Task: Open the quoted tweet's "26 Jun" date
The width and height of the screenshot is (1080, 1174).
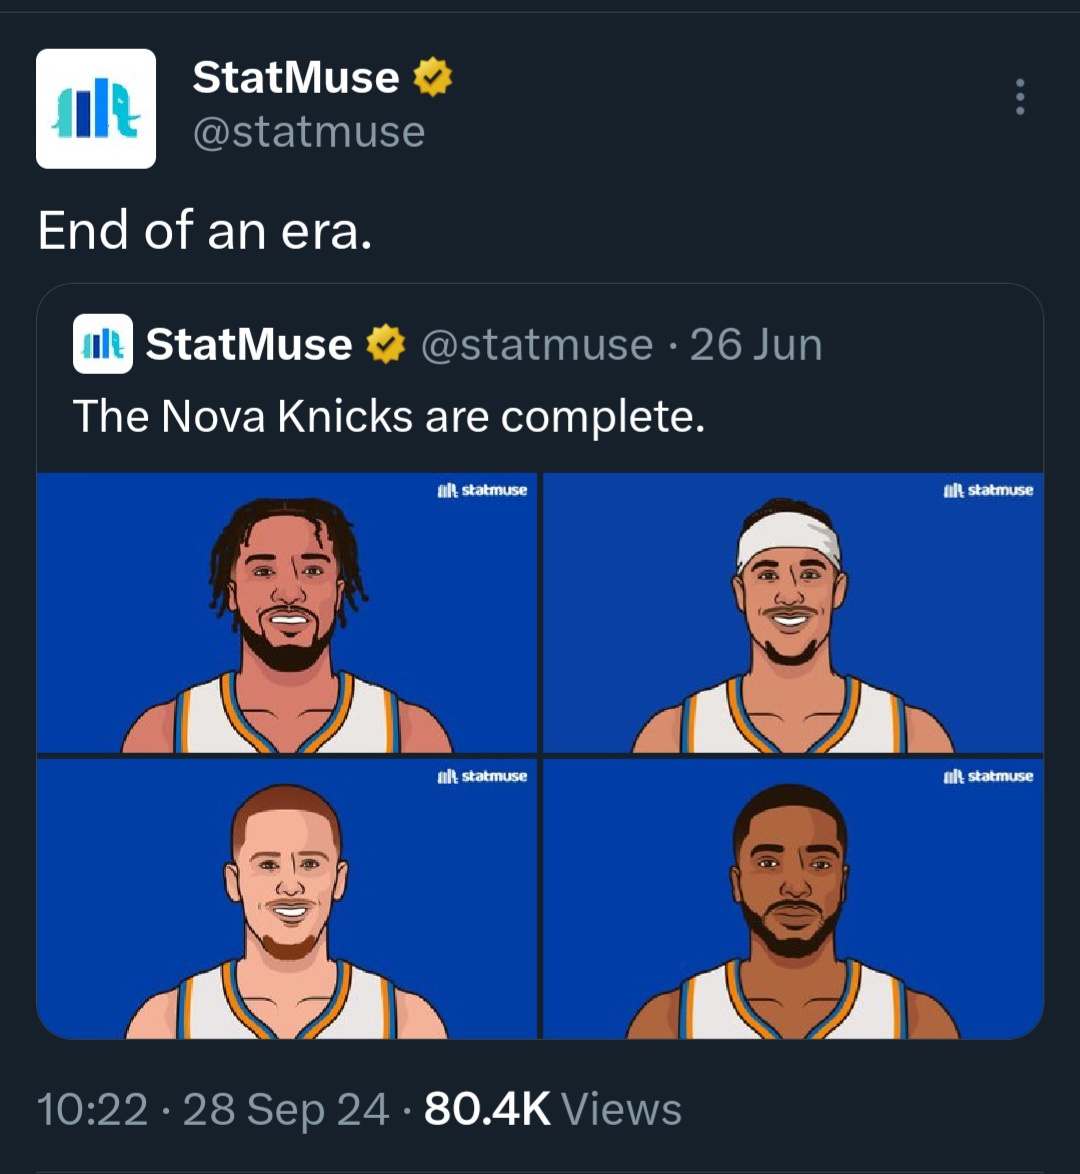Action: pos(756,345)
